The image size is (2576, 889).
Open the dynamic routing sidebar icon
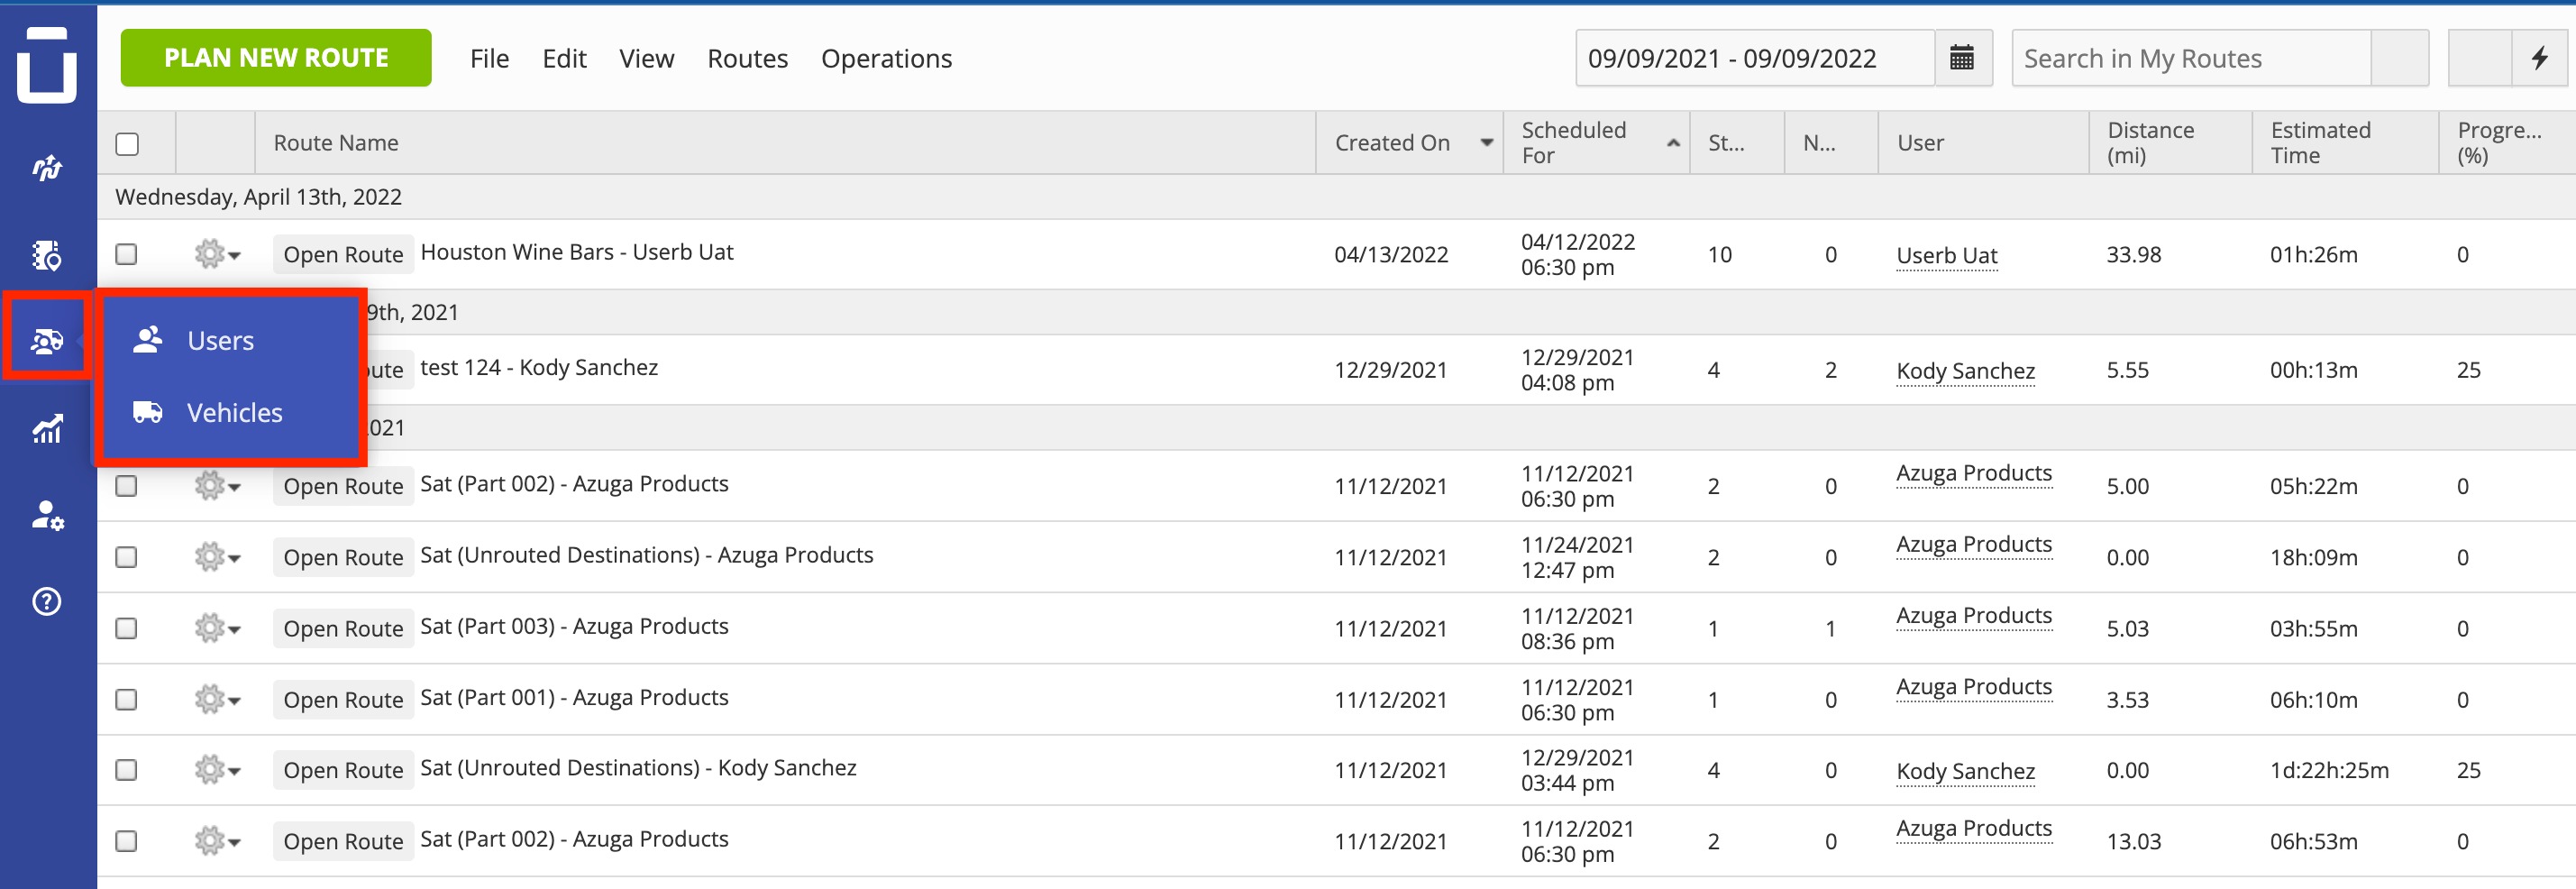[x=47, y=167]
